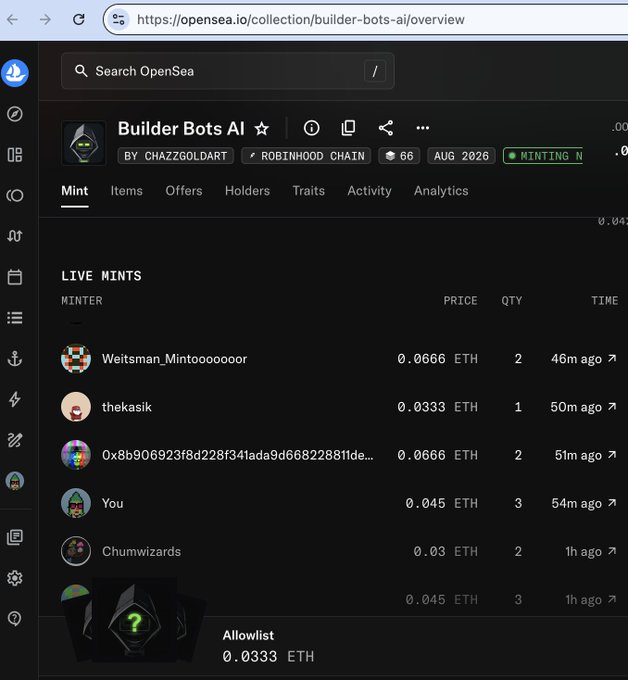Click the OpenSea logo in sidebar
Viewport: 628px width, 680px height.
tap(15, 73)
